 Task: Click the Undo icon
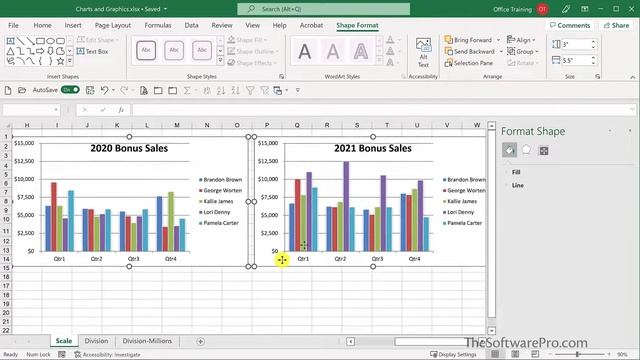coord(104,90)
